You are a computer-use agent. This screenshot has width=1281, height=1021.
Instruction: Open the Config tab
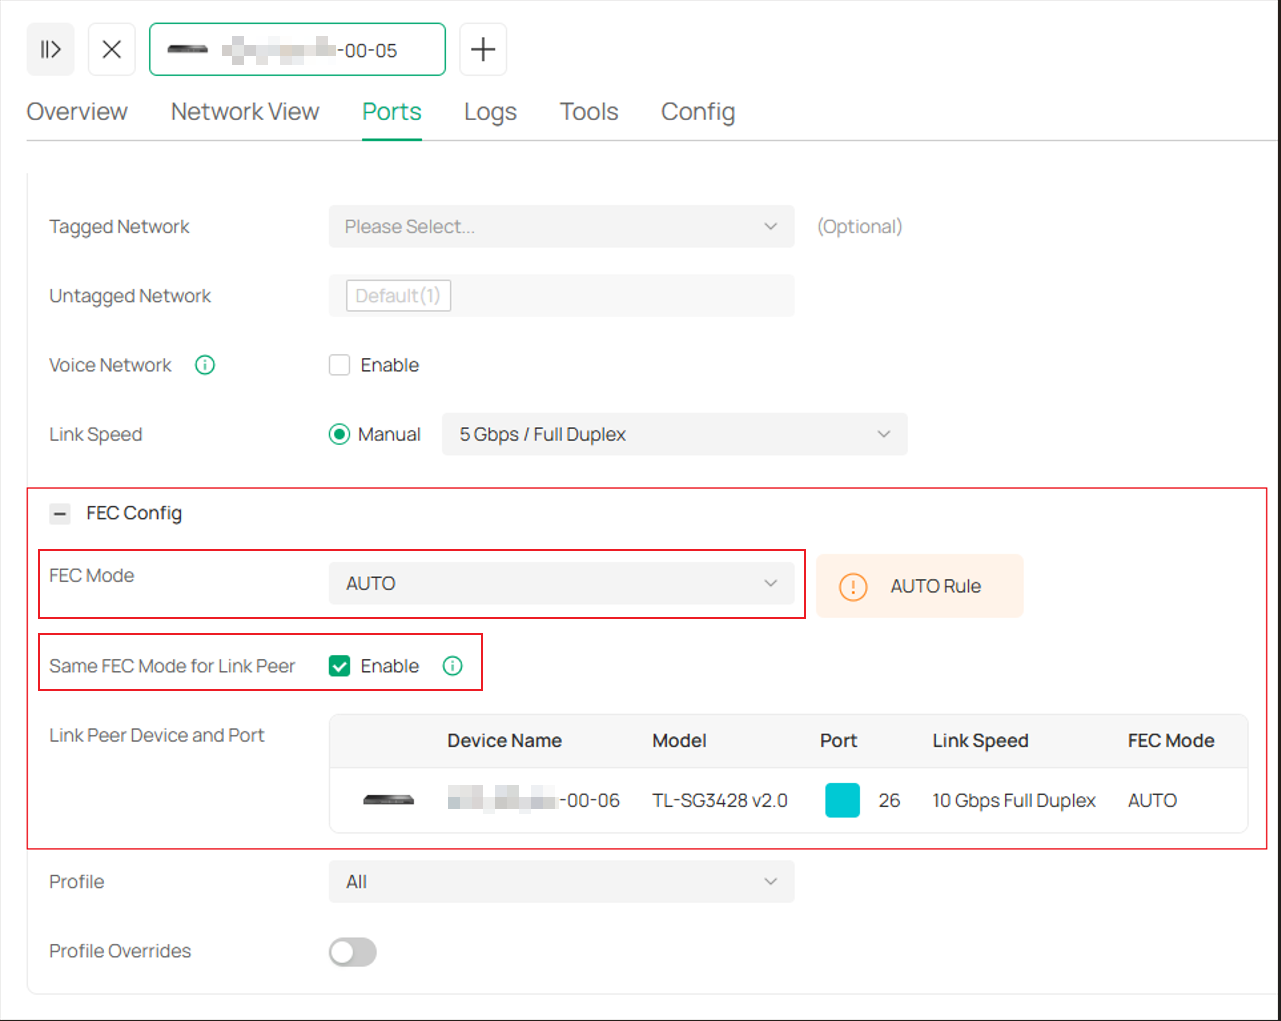point(697,111)
